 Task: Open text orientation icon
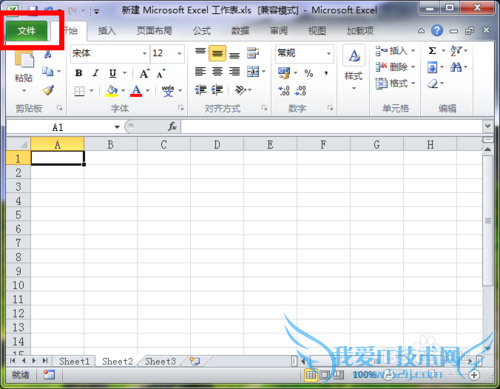(x=241, y=90)
